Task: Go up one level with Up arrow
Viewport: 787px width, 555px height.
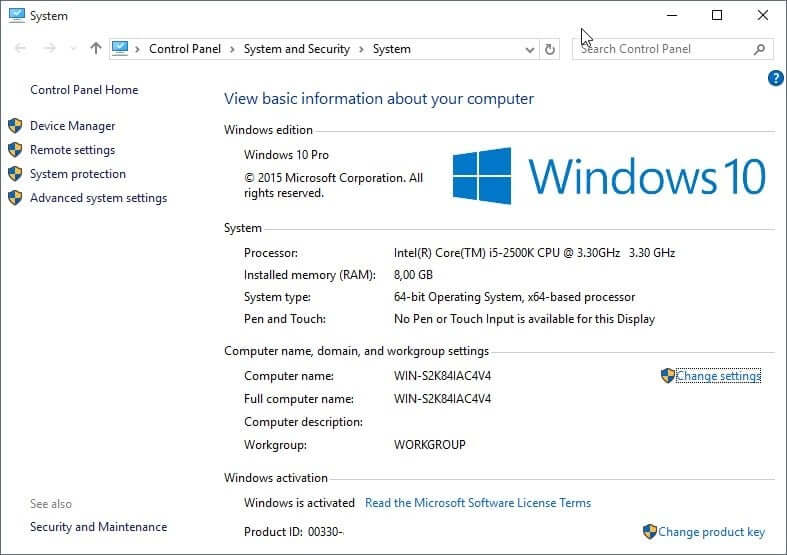Action: (x=95, y=48)
